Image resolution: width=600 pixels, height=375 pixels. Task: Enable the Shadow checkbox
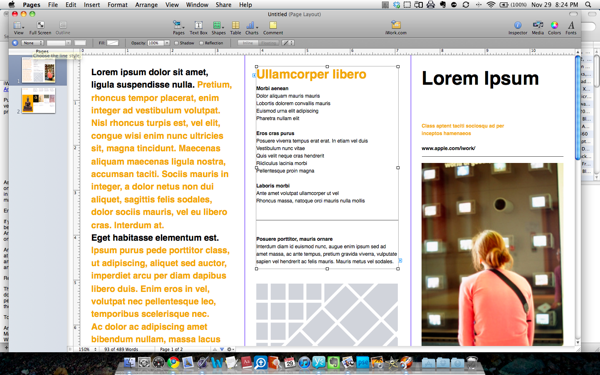(177, 43)
